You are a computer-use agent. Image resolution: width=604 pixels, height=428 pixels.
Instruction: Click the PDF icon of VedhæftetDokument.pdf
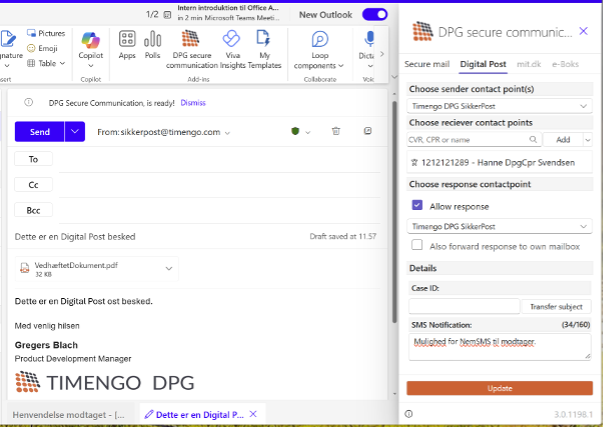[x=25, y=268]
